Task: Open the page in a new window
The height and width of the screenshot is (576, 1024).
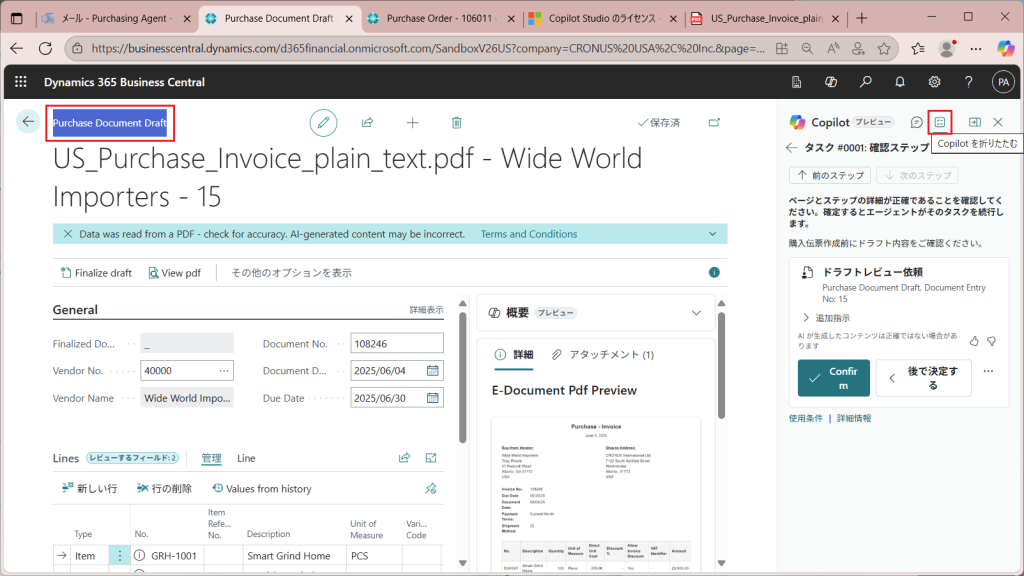Action: (714, 122)
